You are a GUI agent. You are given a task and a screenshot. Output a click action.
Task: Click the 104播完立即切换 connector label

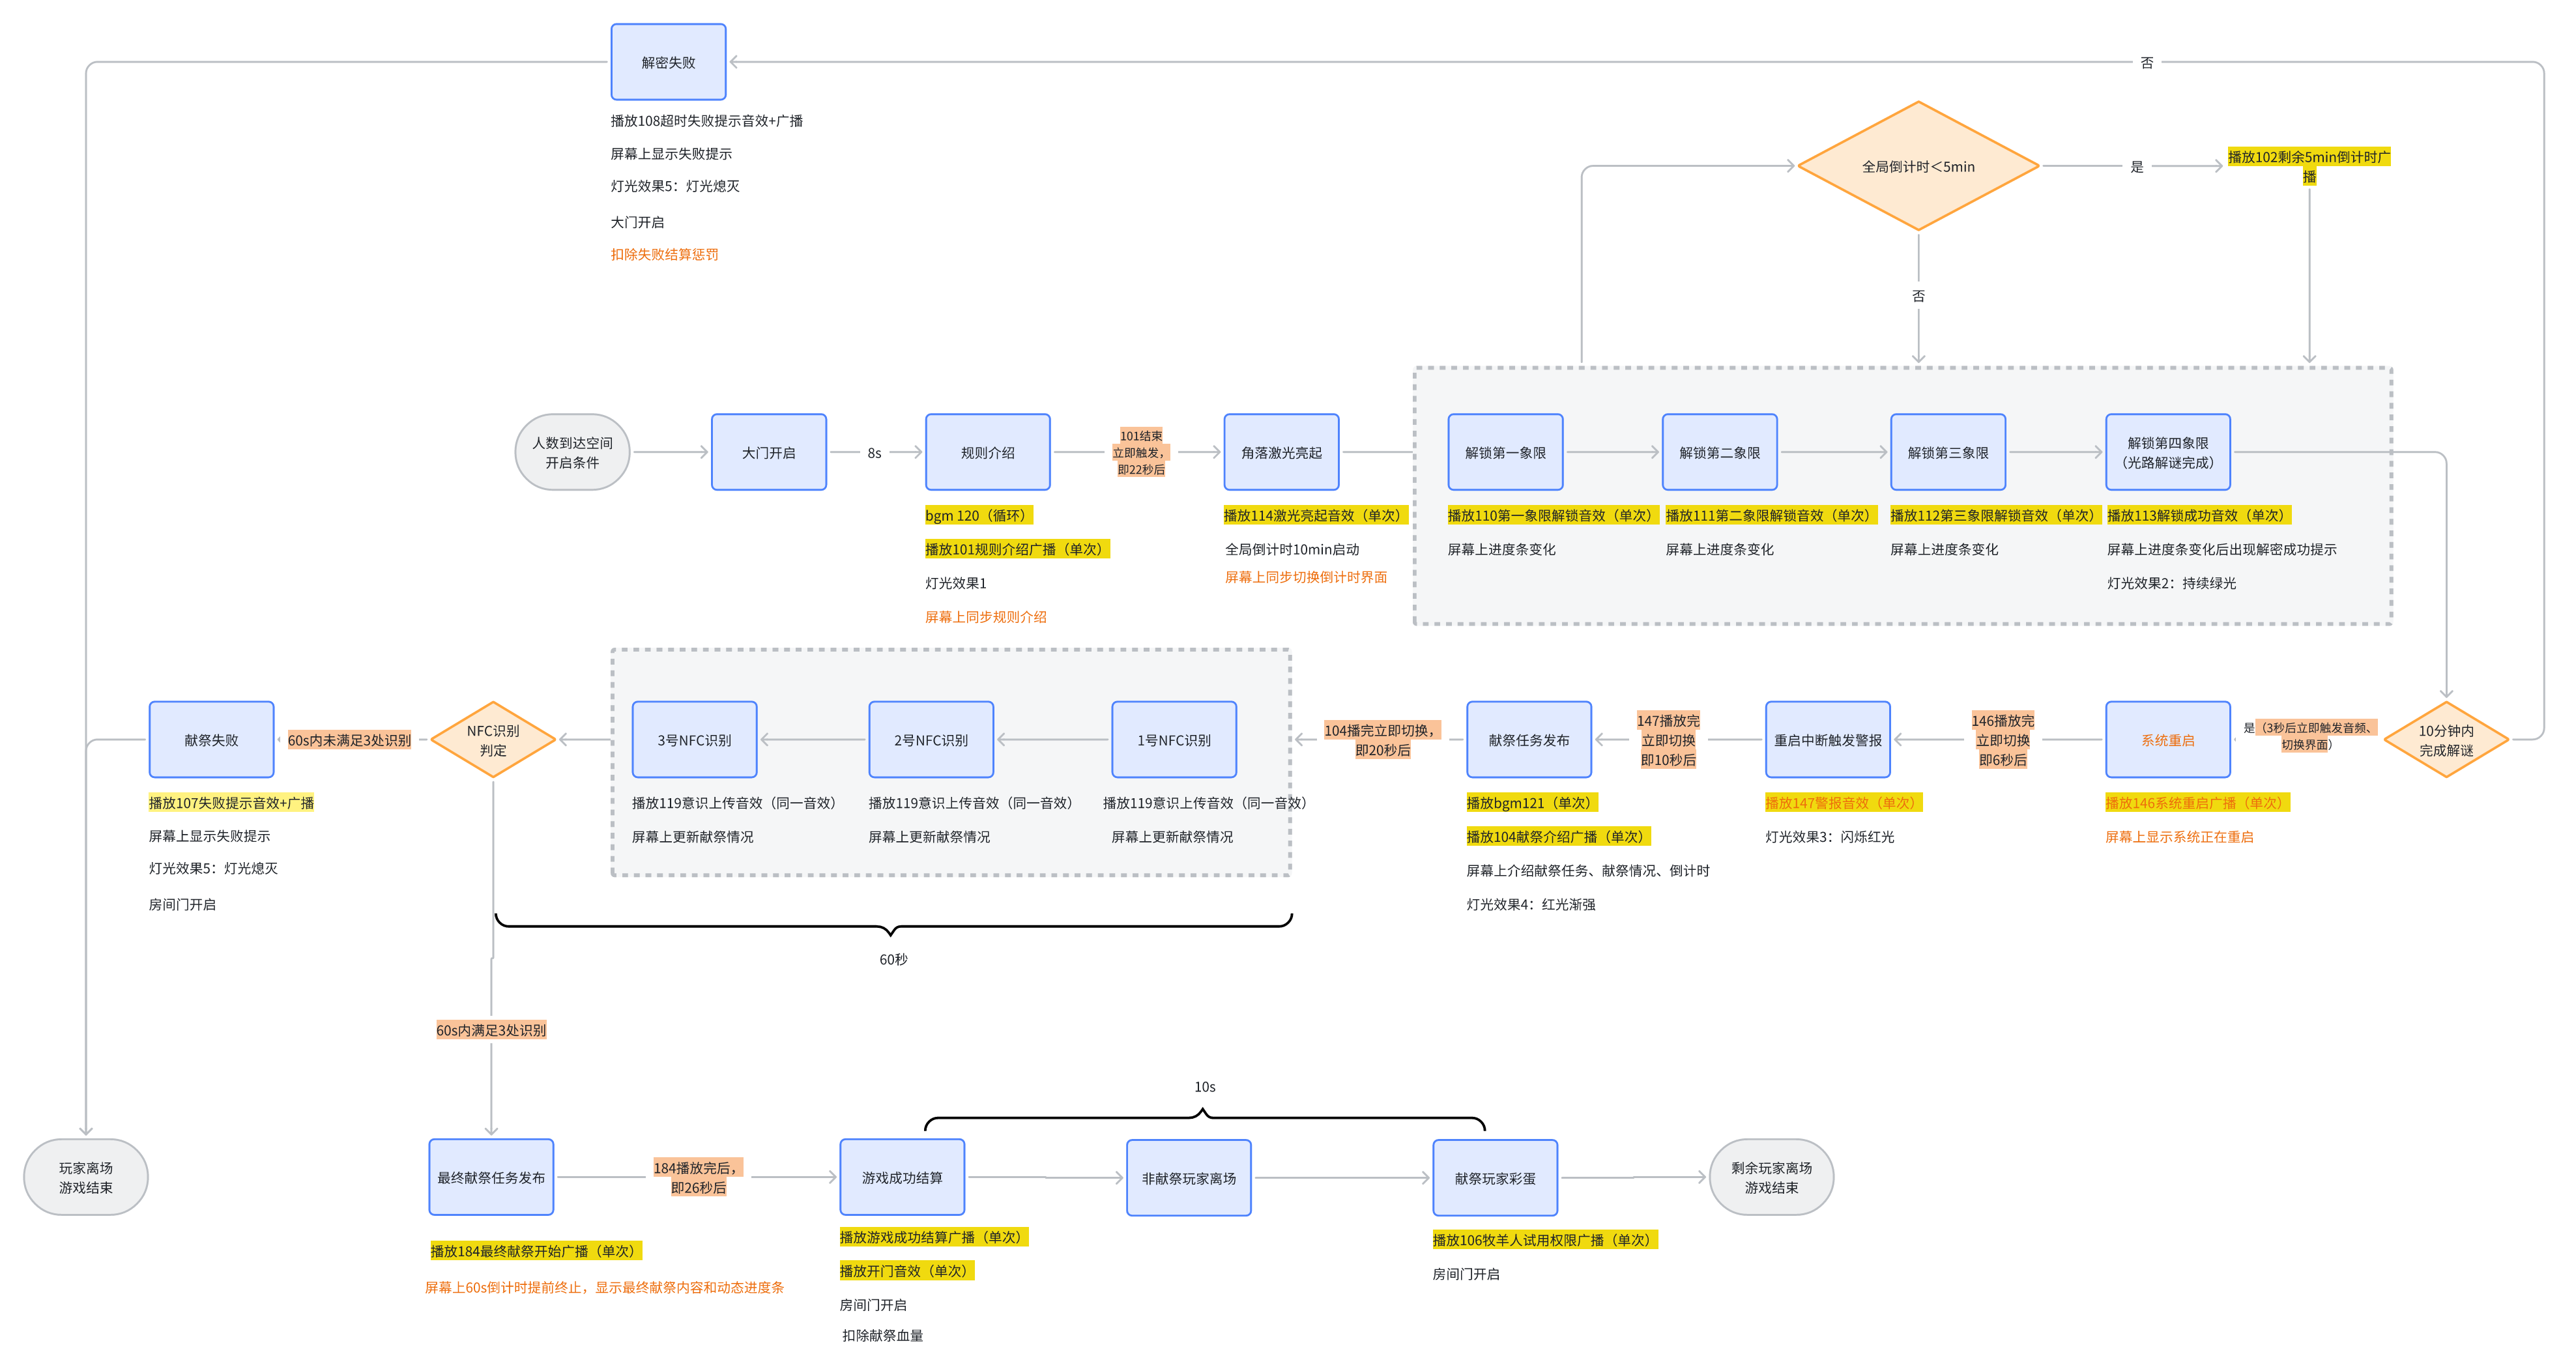1382,740
